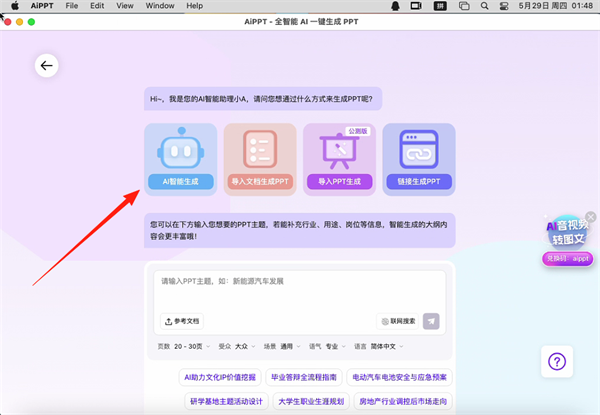Expand the 语气 专业 dropdown

coord(327,347)
